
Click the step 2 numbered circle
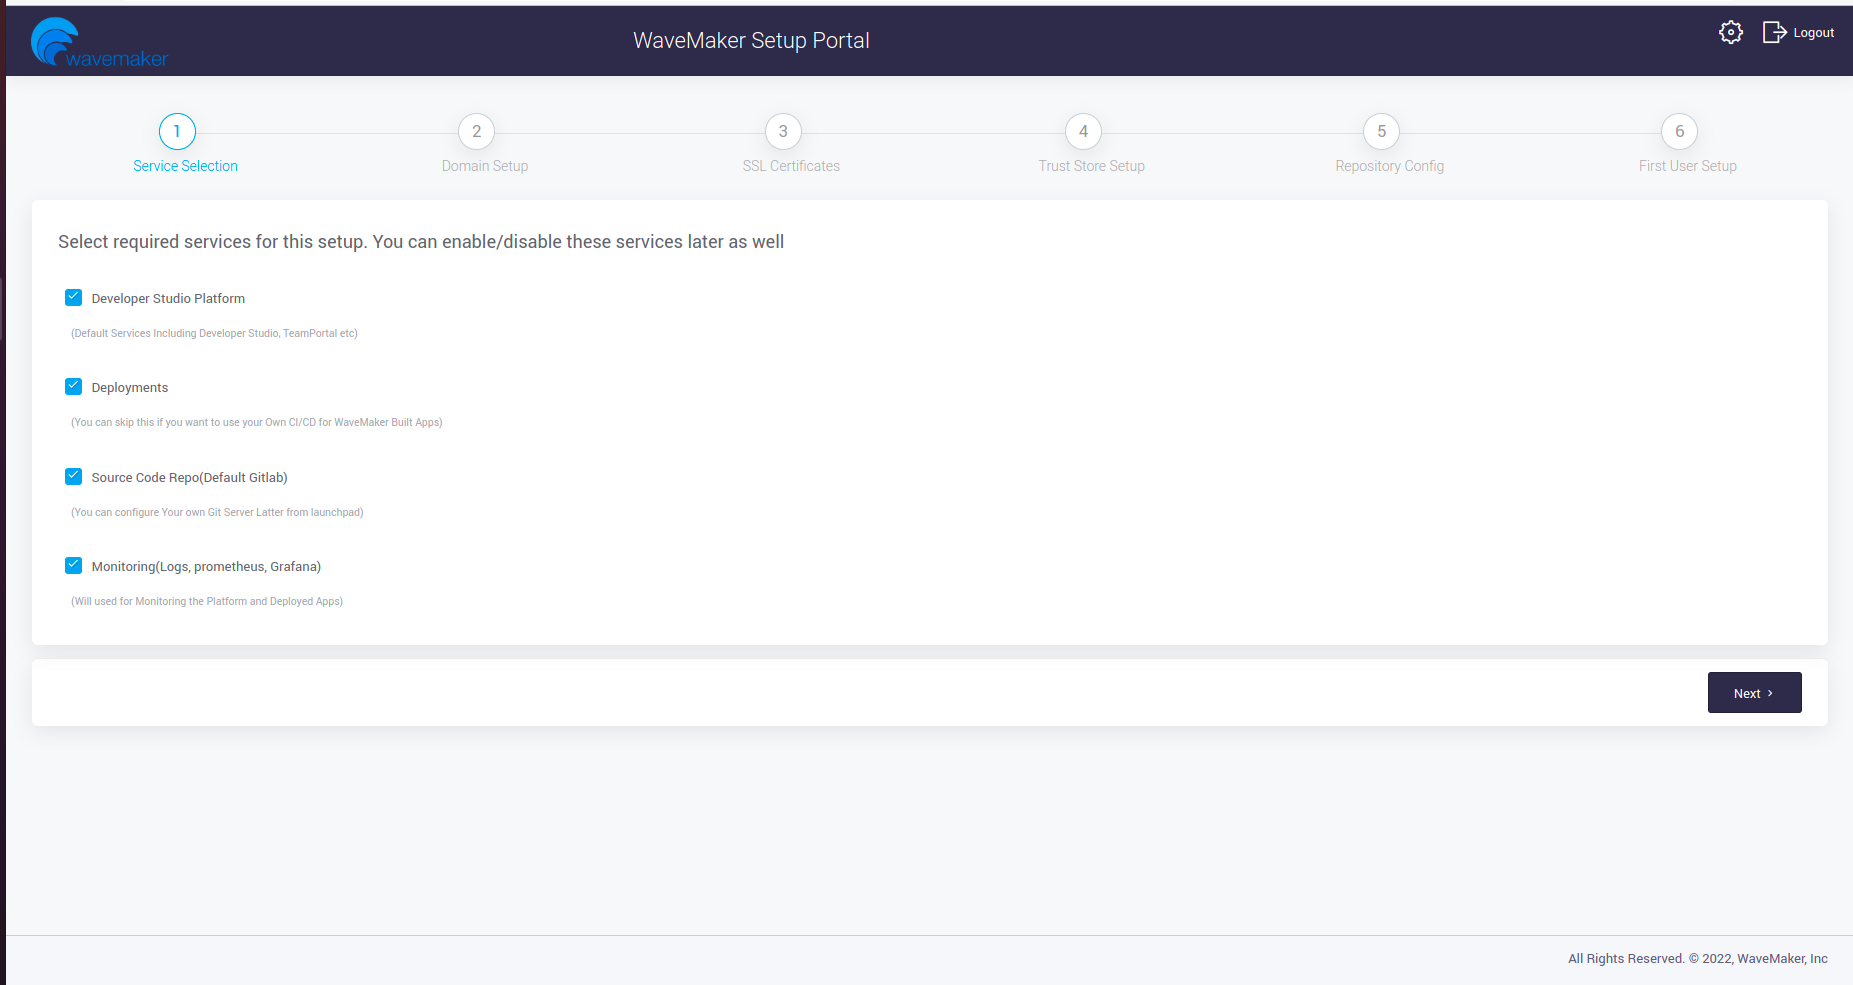pos(476,131)
